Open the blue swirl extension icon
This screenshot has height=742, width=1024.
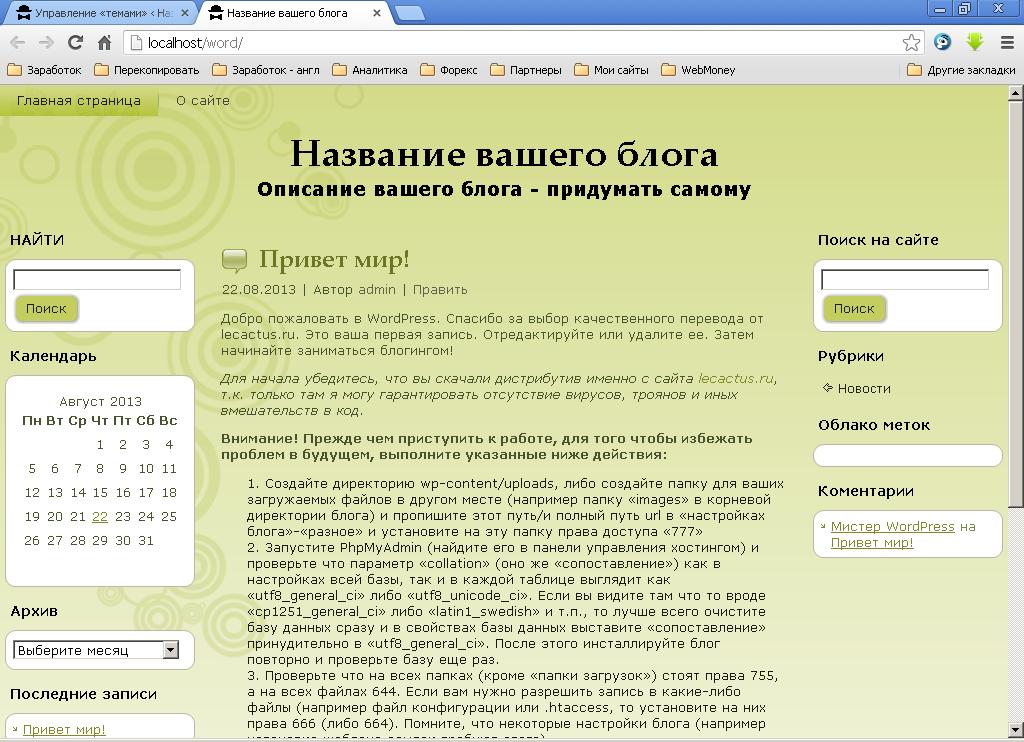point(942,42)
